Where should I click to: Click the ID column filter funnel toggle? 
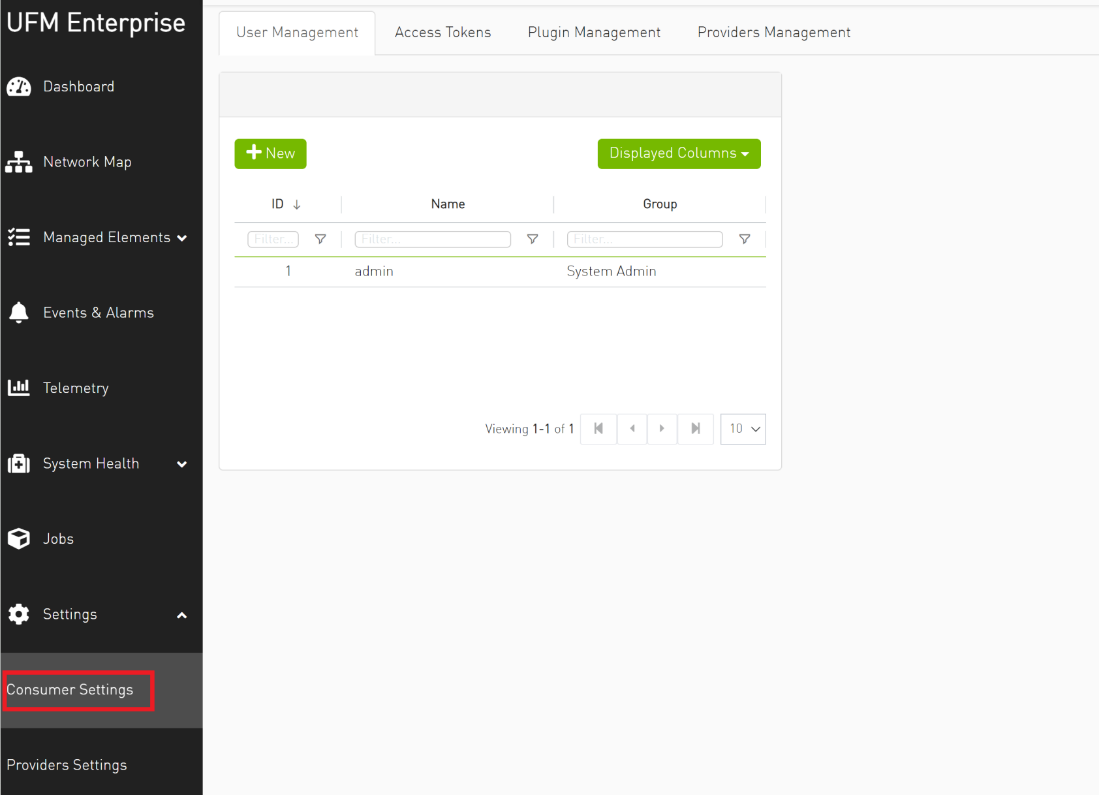coord(320,239)
